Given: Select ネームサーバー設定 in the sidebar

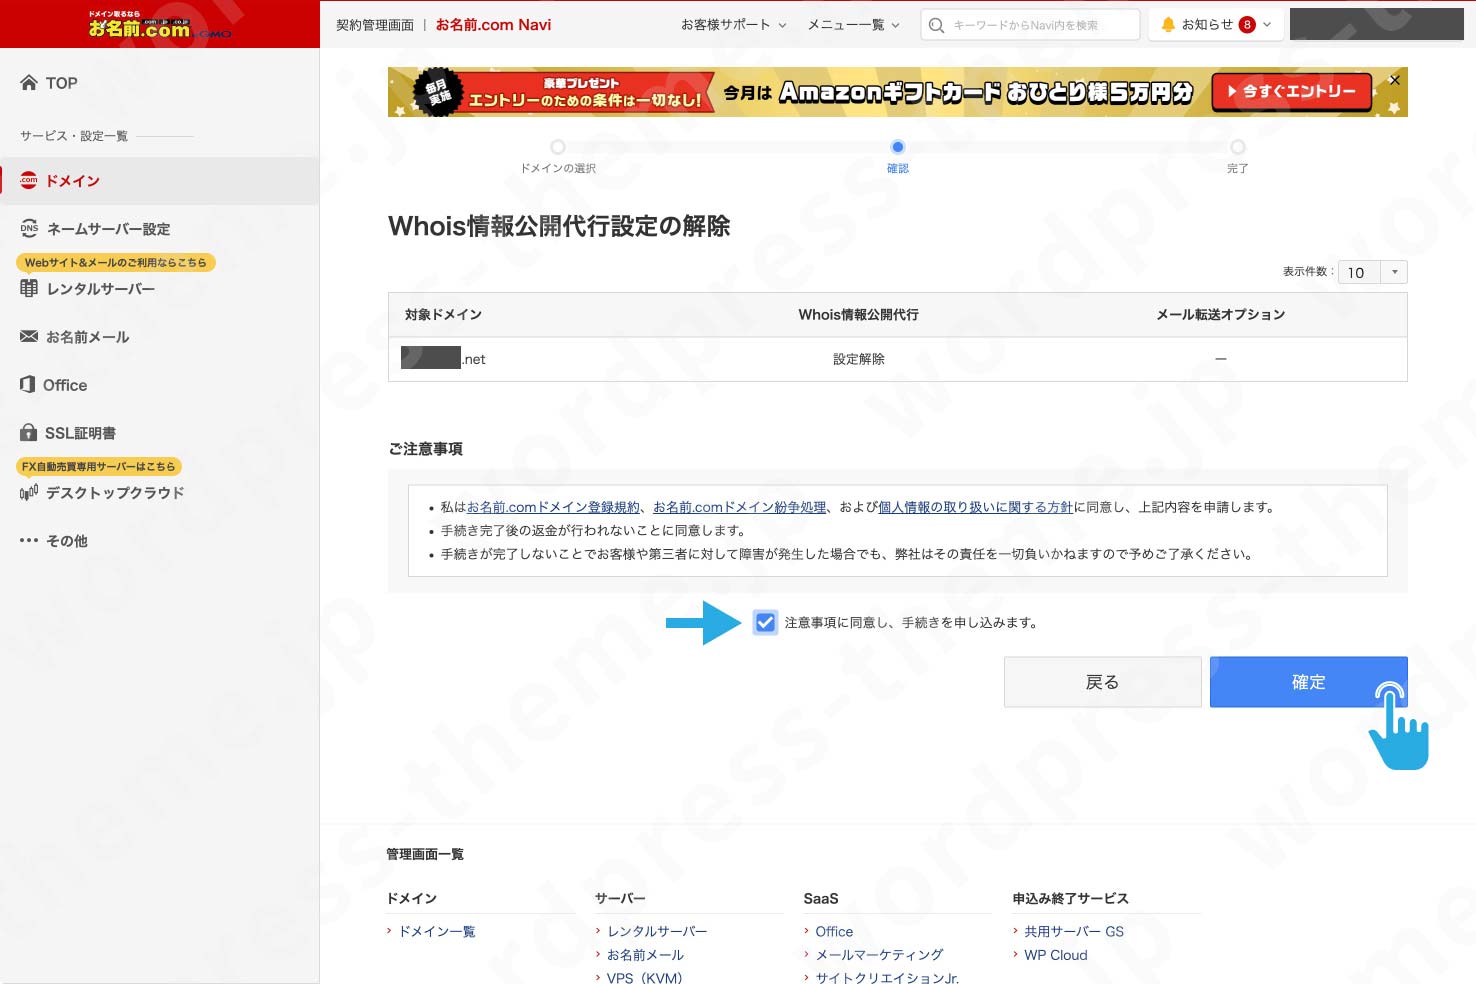Looking at the screenshot, I should click(x=108, y=229).
